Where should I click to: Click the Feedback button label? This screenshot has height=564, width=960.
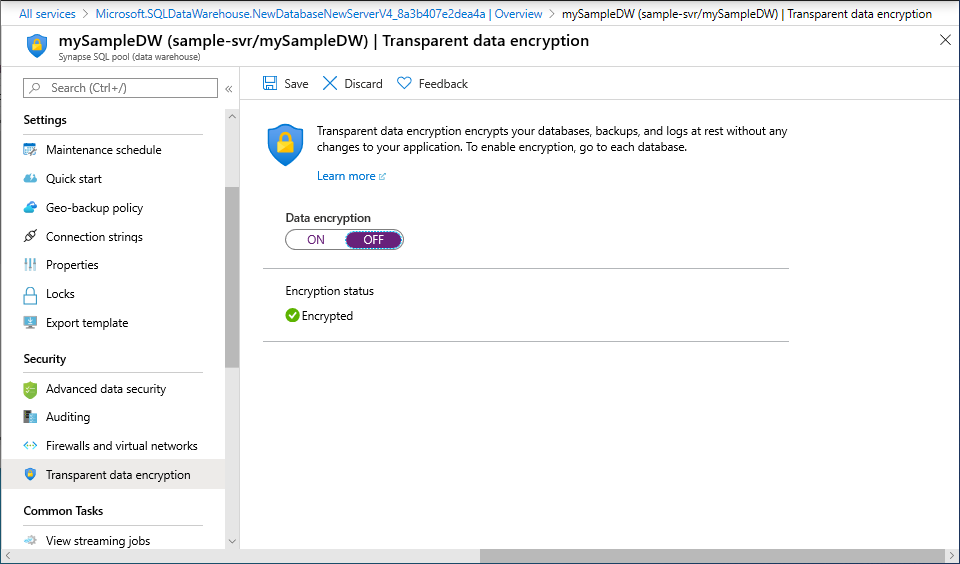coord(443,84)
